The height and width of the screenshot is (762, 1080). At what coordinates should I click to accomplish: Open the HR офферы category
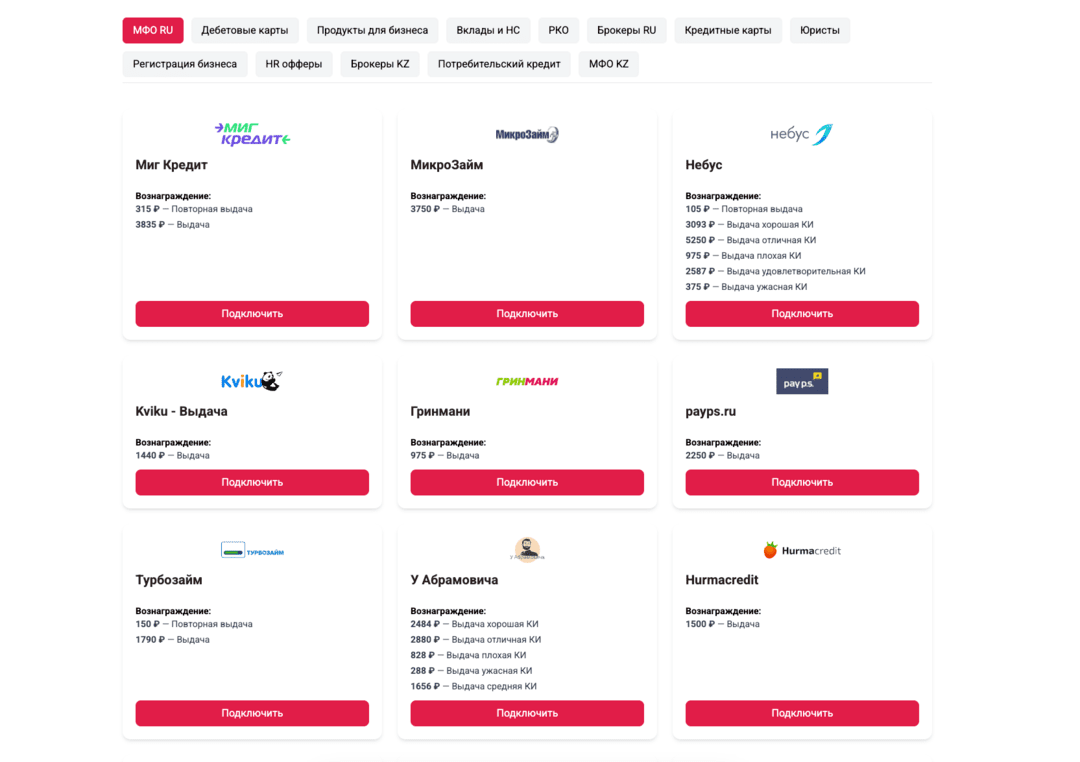[x=294, y=64]
